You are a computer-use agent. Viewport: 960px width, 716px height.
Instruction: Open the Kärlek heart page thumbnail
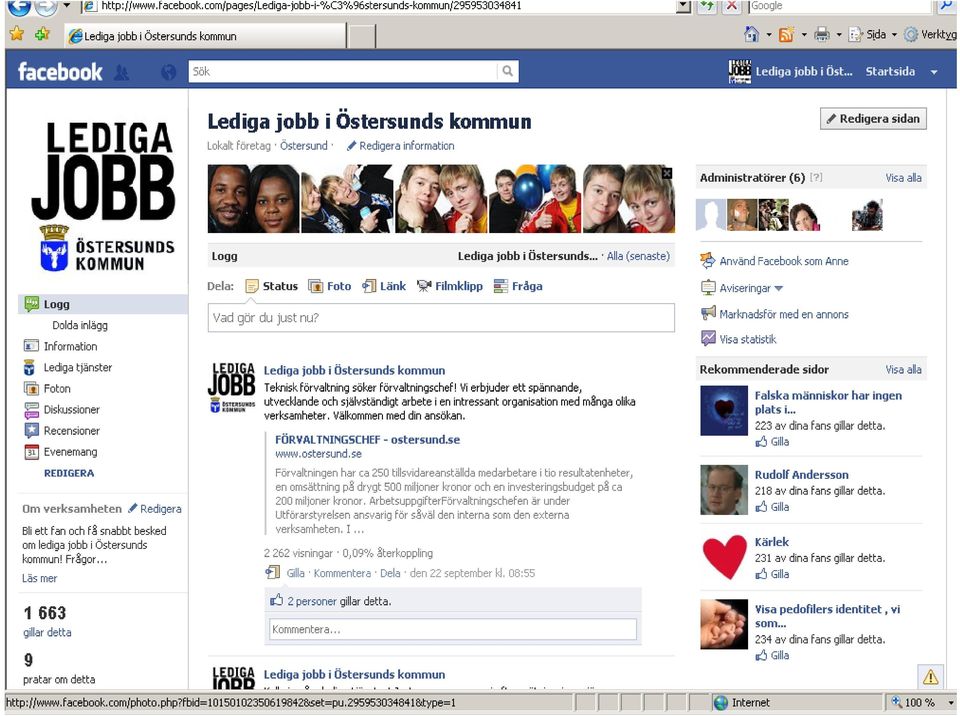coord(724,557)
